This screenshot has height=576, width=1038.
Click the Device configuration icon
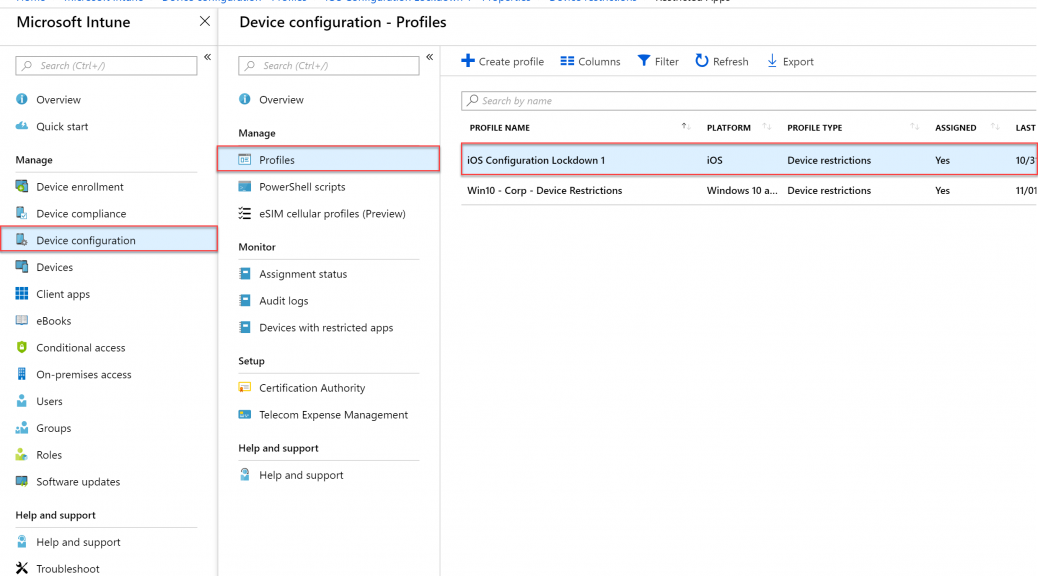pyautogui.click(x=22, y=240)
